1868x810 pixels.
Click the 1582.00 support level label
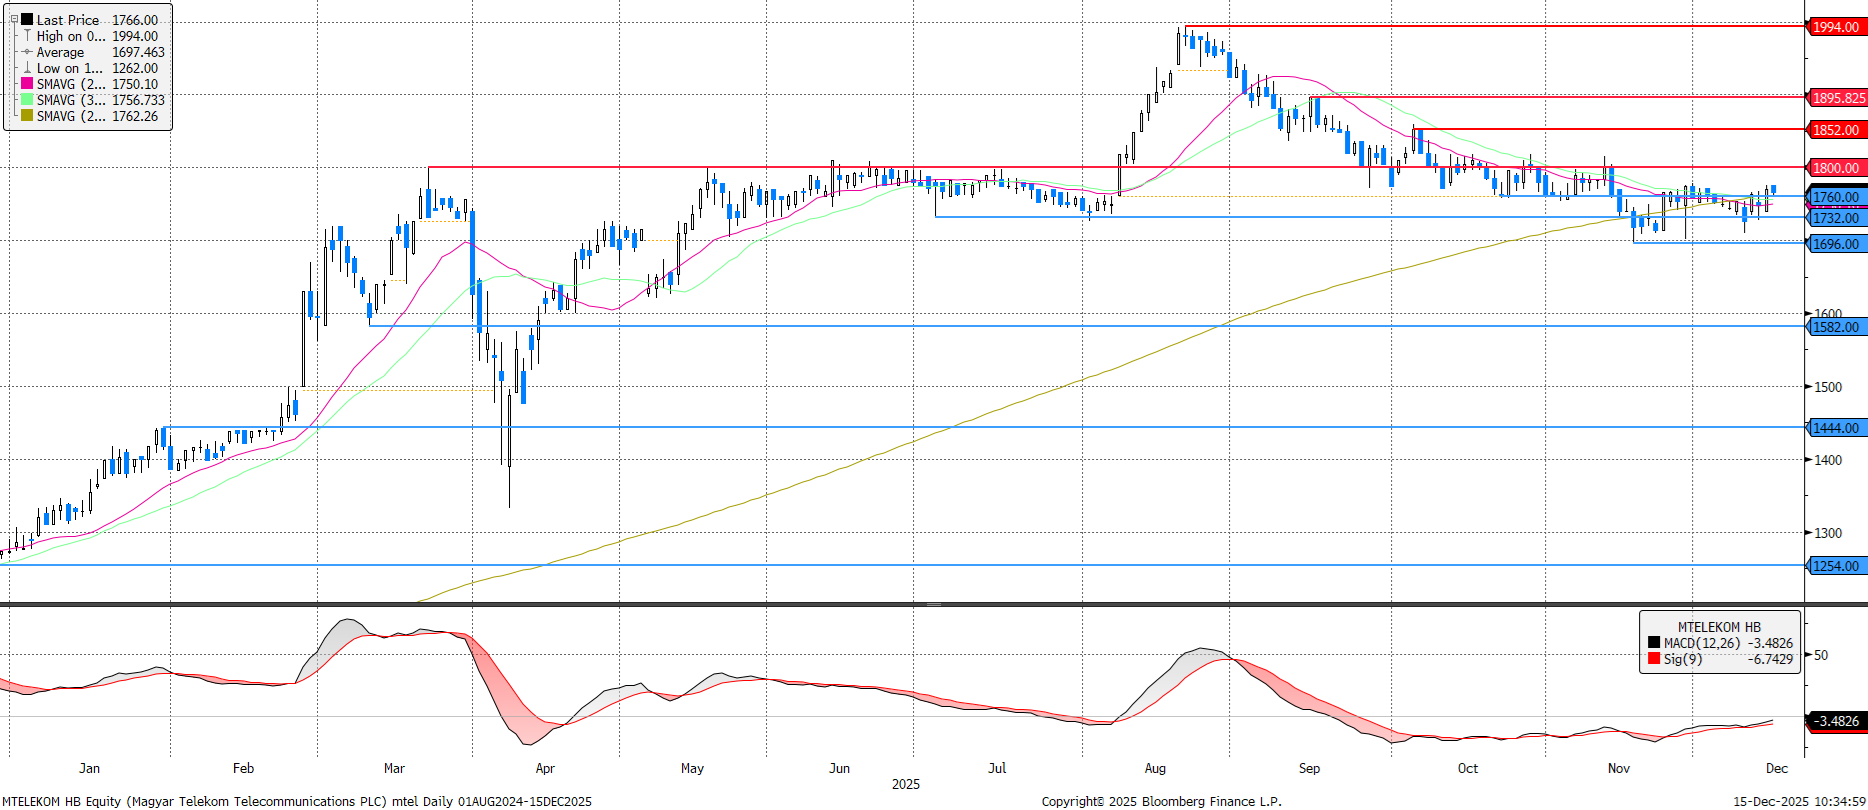(1836, 327)
